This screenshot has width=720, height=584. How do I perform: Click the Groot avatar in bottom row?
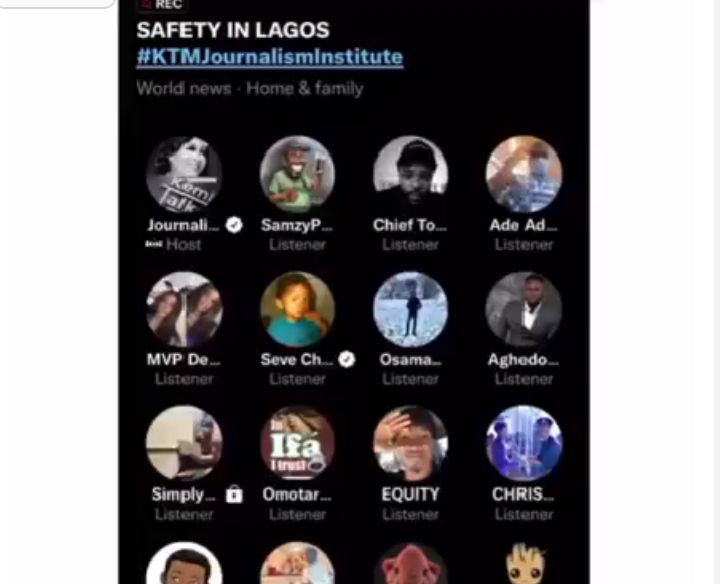pyautogui.click(x=524, y=563)
